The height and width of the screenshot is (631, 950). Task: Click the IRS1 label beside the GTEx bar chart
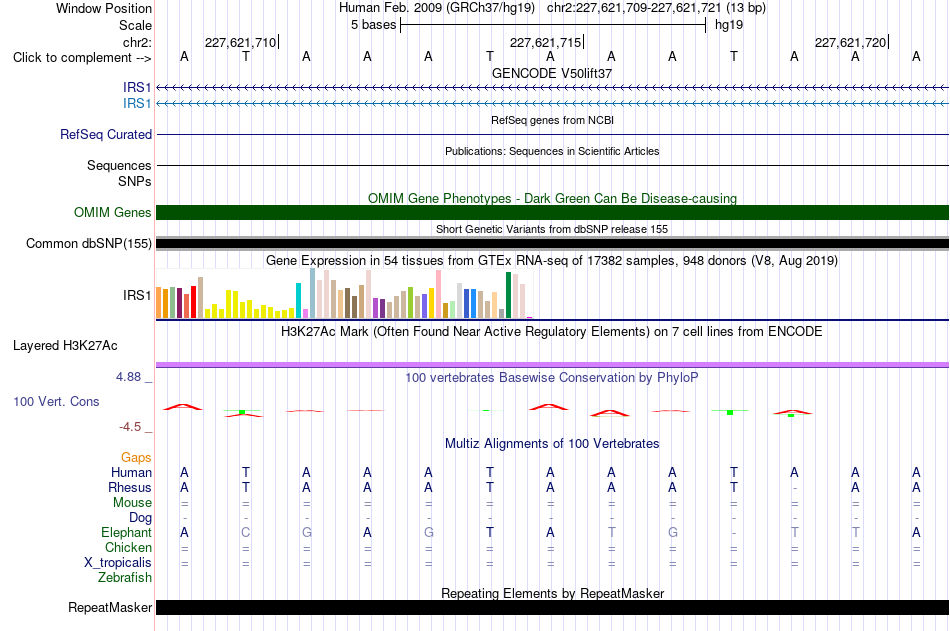click(x=137, y=295)
